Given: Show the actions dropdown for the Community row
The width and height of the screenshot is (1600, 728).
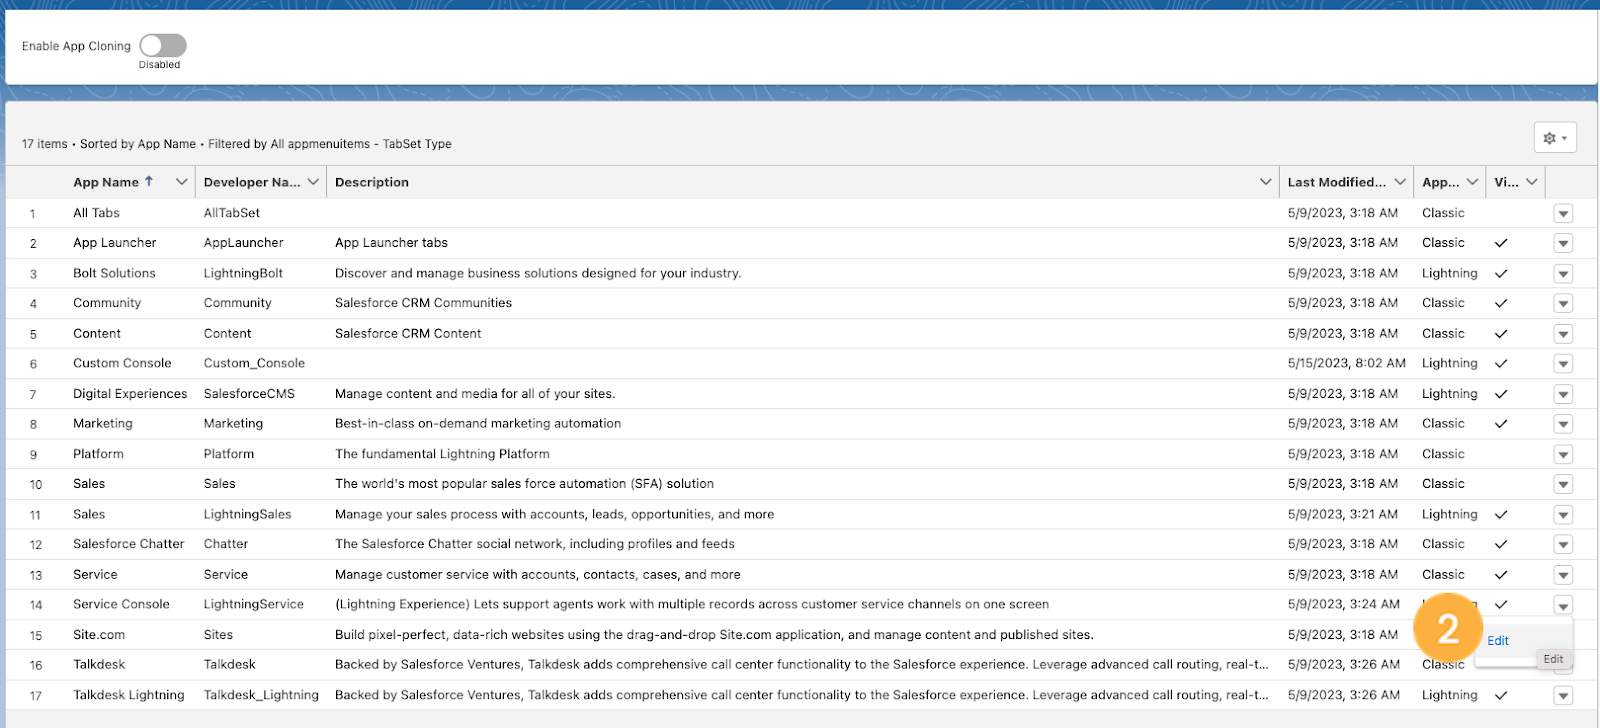Looking at the screenshot, I should point(1563,303).
